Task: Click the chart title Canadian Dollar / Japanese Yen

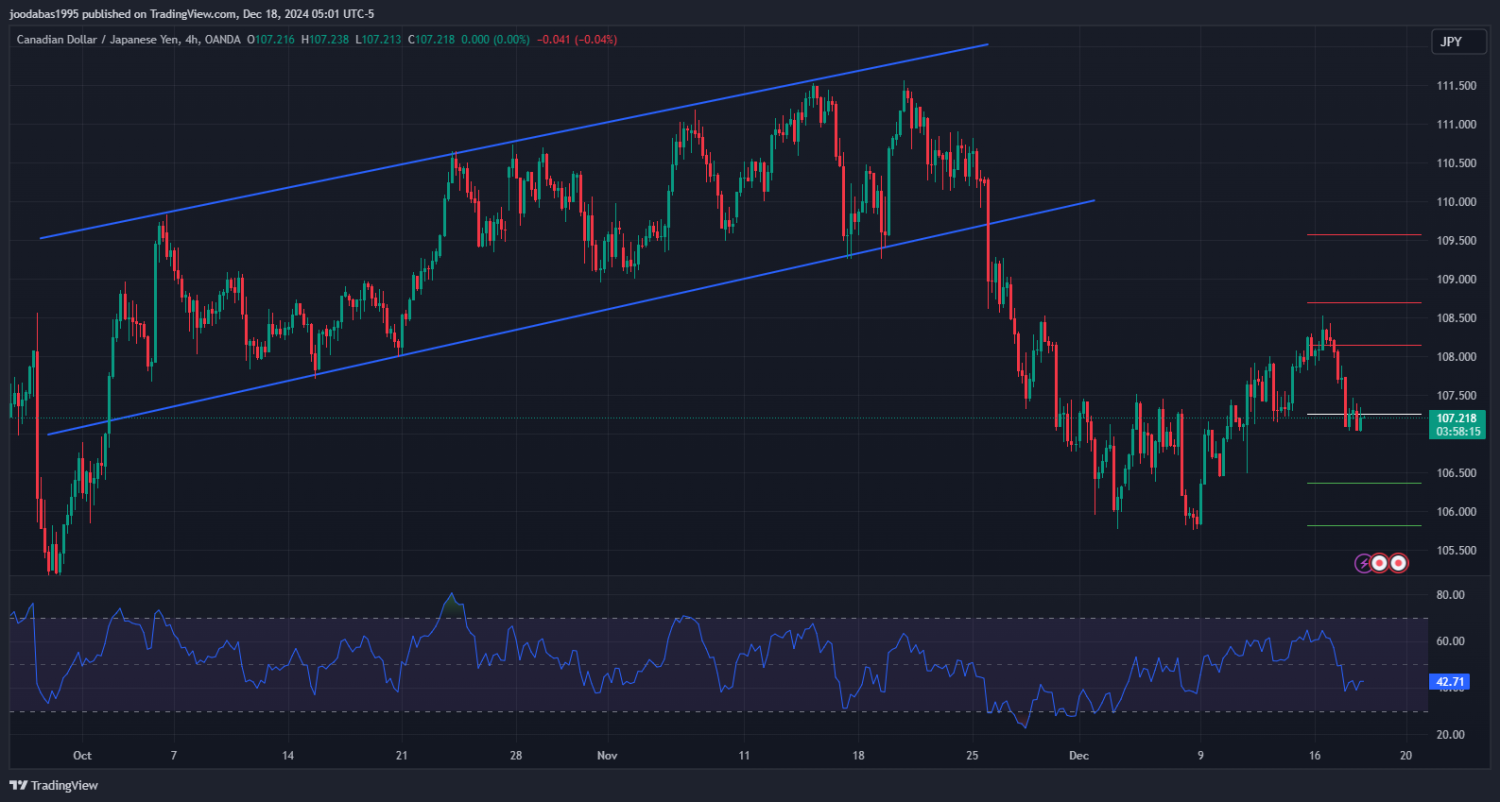Action: (99, 40)
